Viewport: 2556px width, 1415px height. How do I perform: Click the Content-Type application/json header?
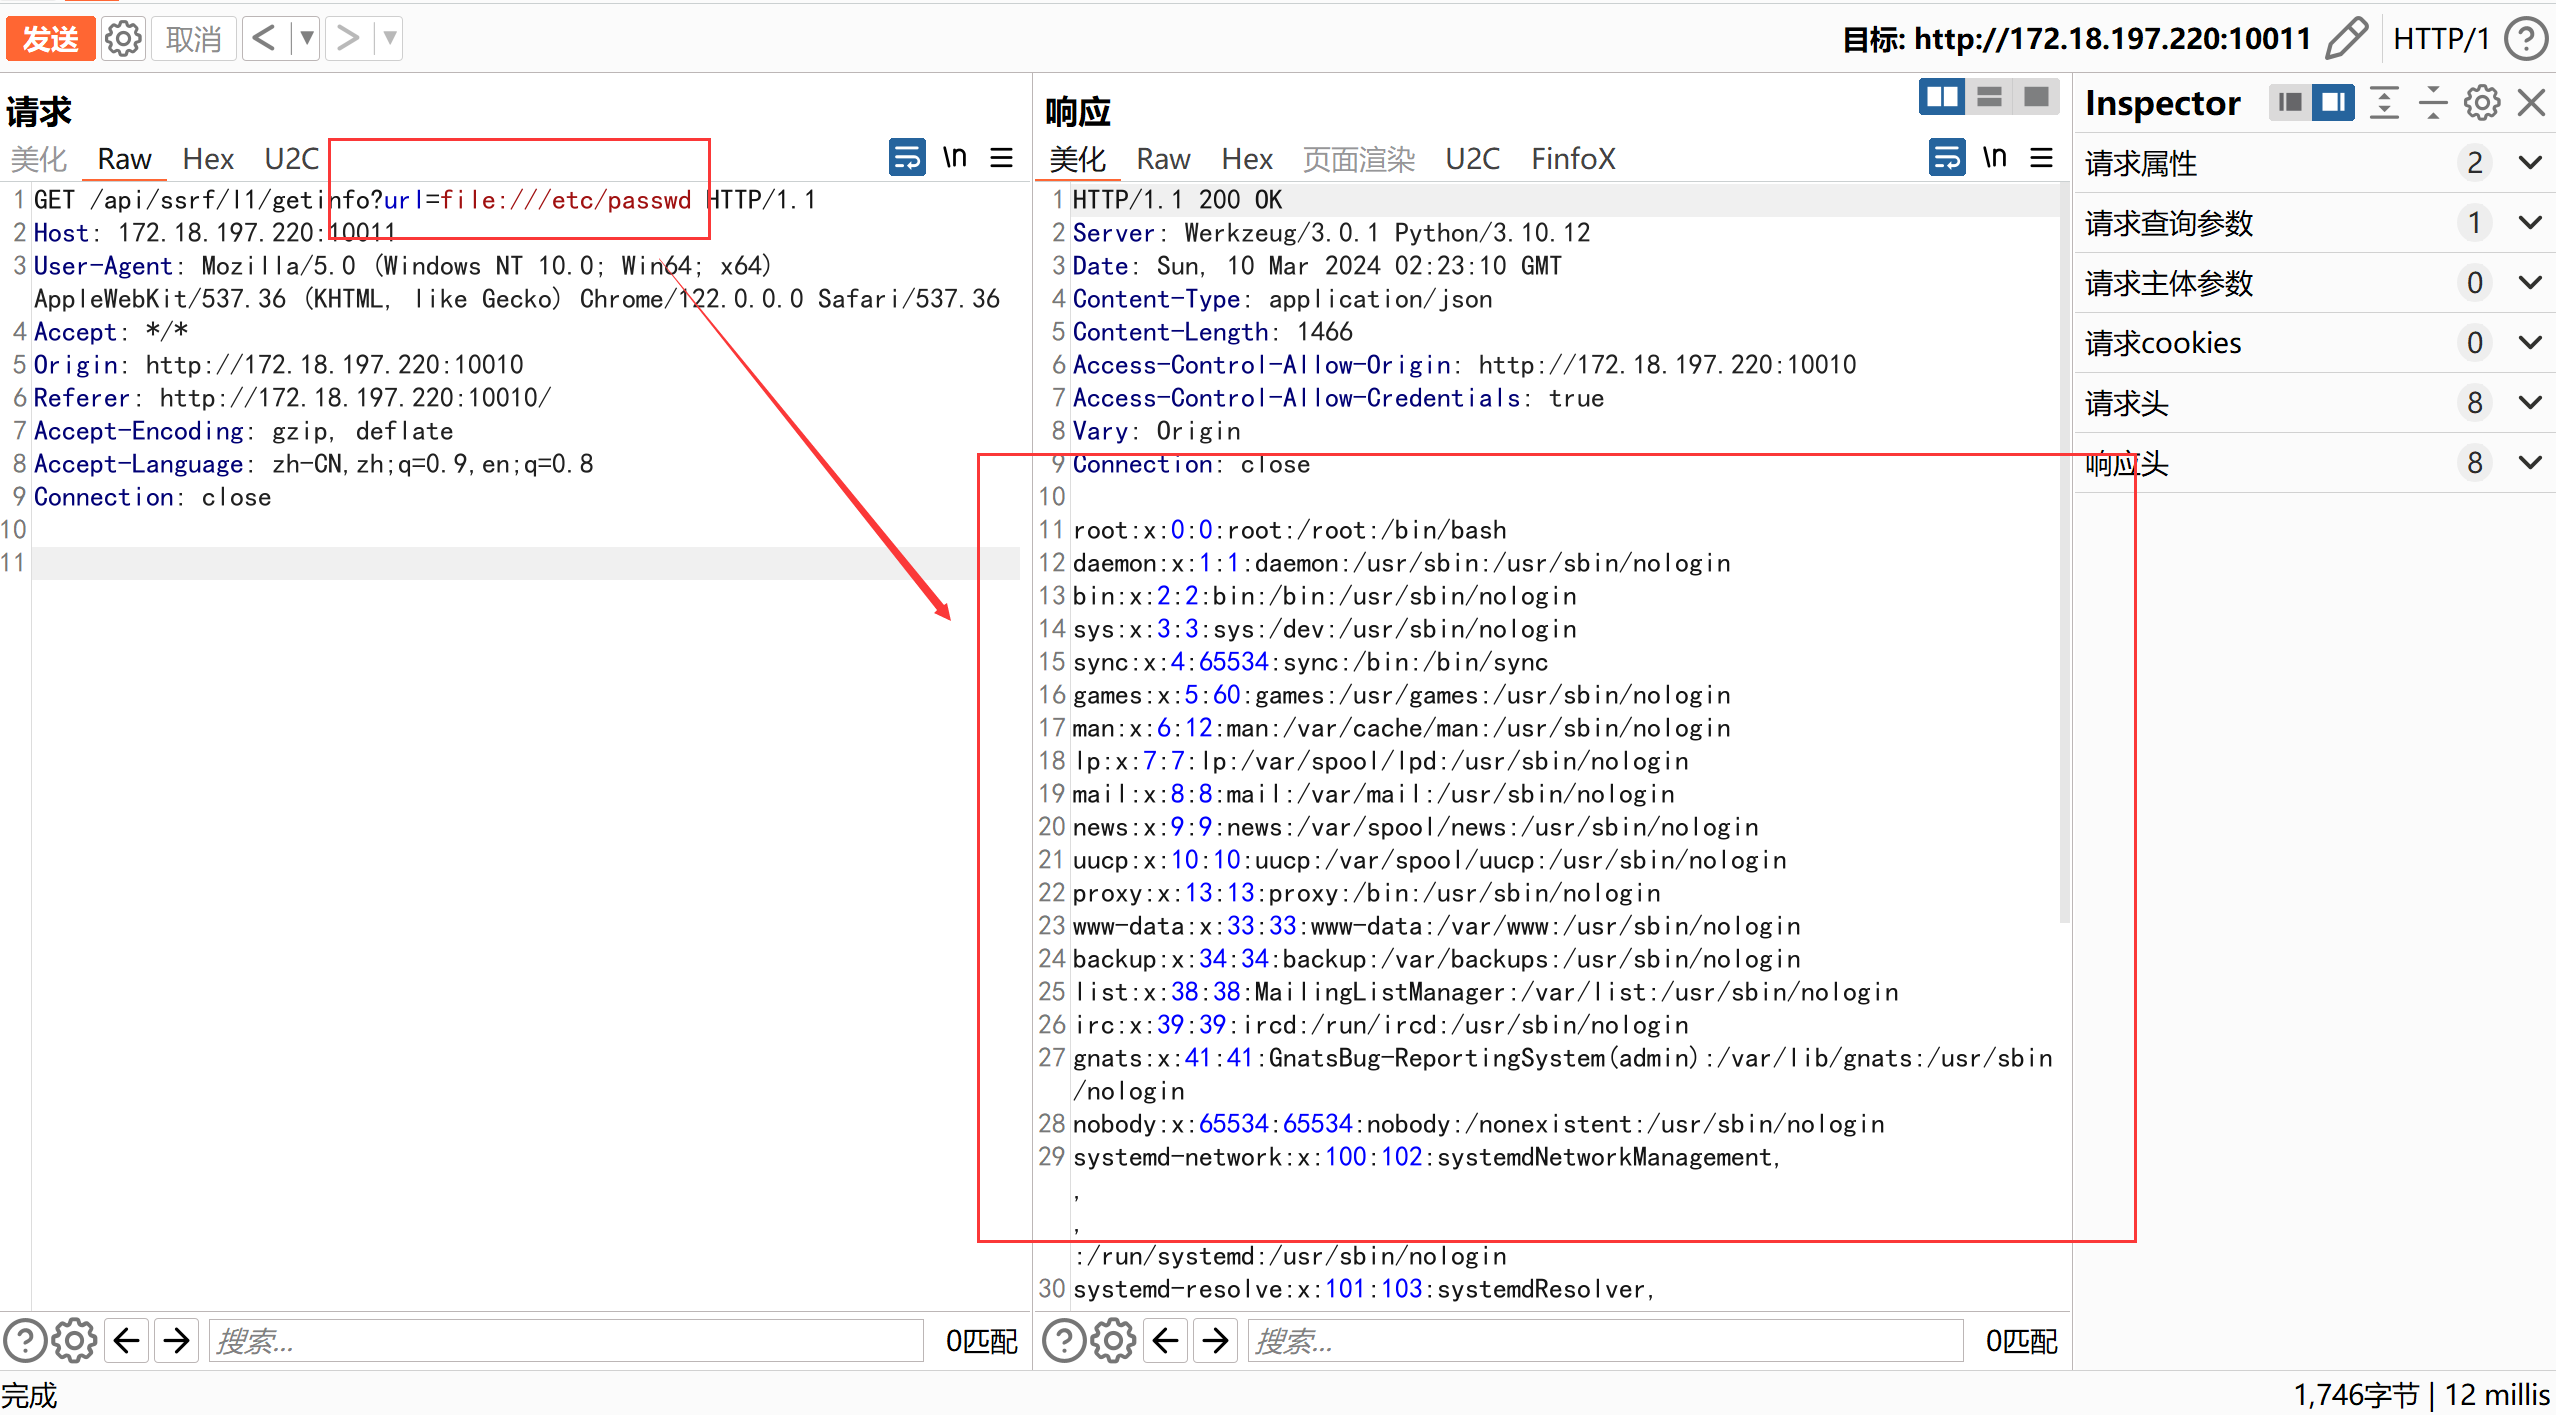click(1282, 299)
